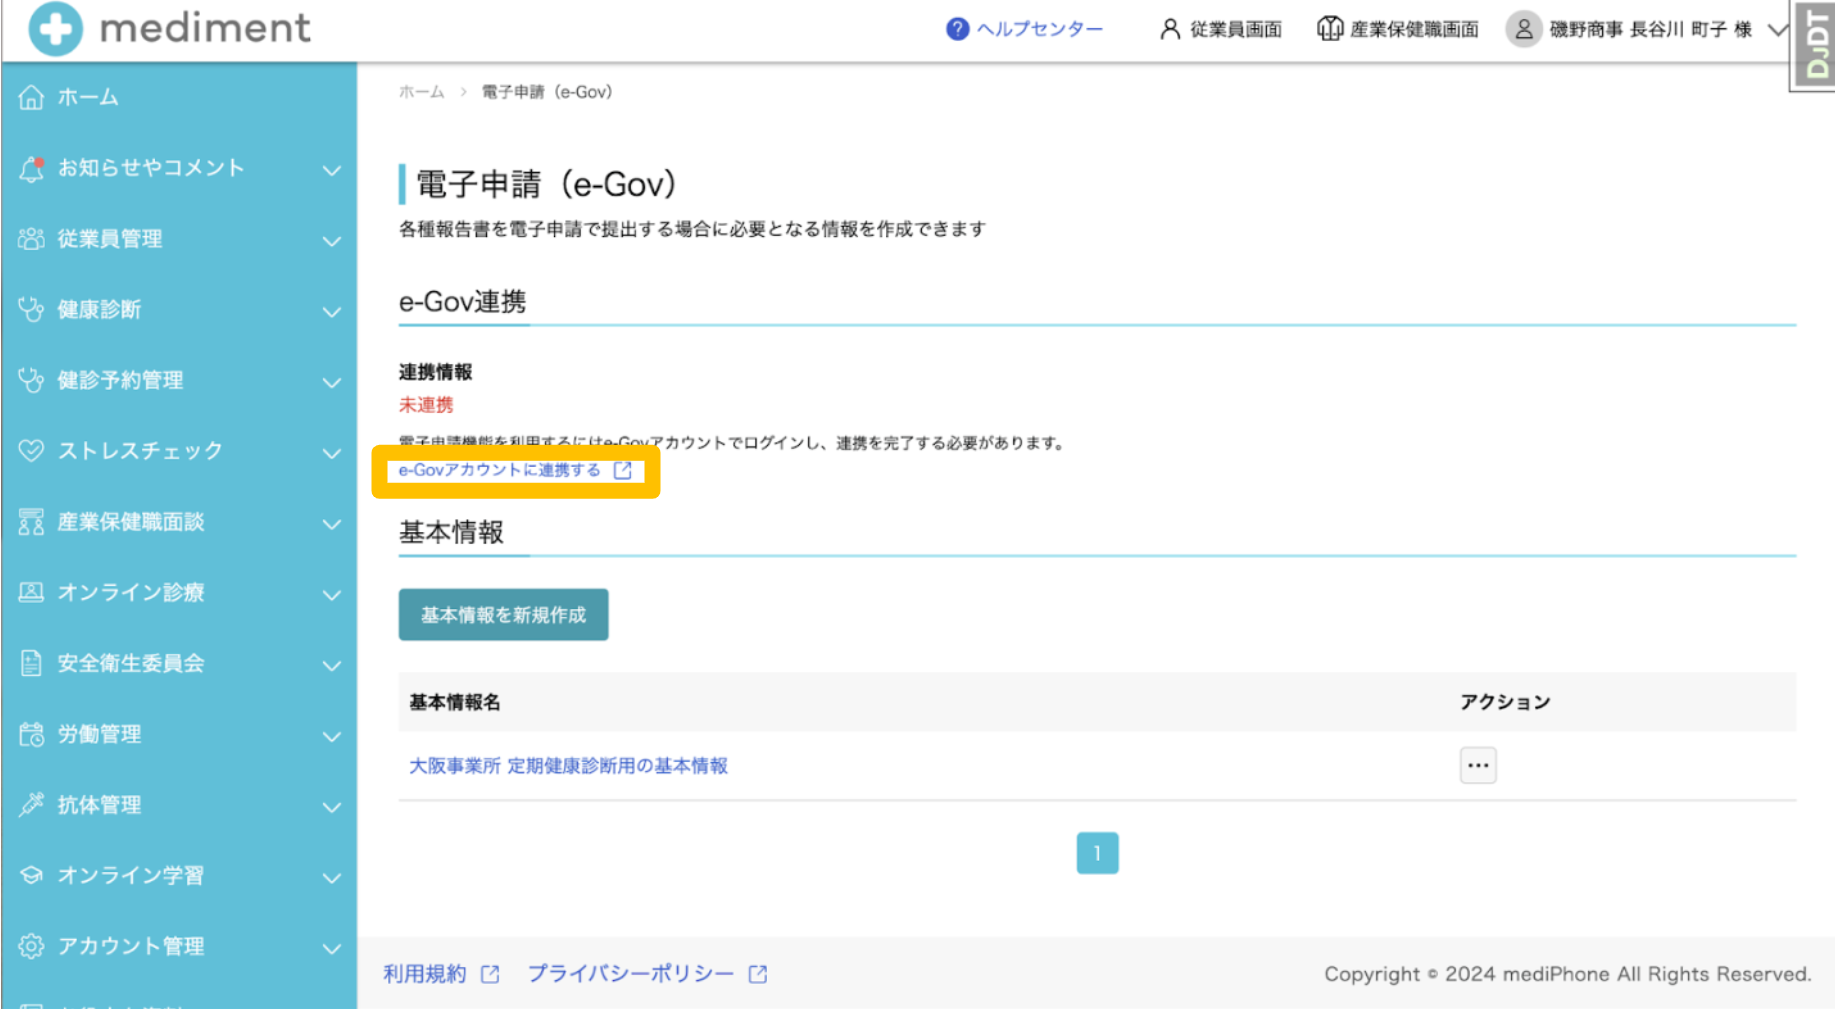Expand the お知らせやコメント chevron
The image size is (1835, 1009).
pos(331,170)
